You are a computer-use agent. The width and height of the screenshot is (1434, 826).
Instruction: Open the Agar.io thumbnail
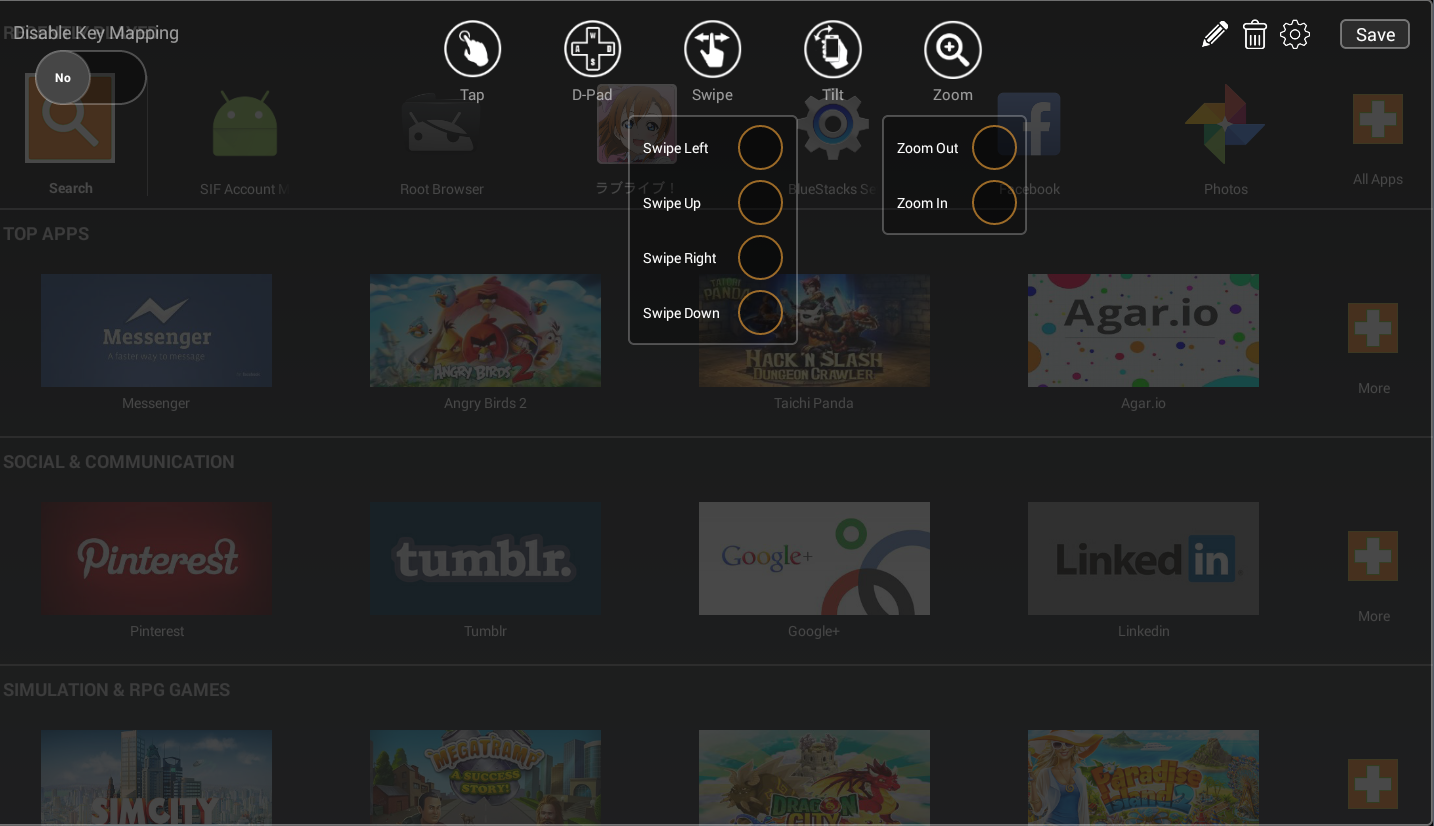pyautogui.click(x=1143, y=330)
